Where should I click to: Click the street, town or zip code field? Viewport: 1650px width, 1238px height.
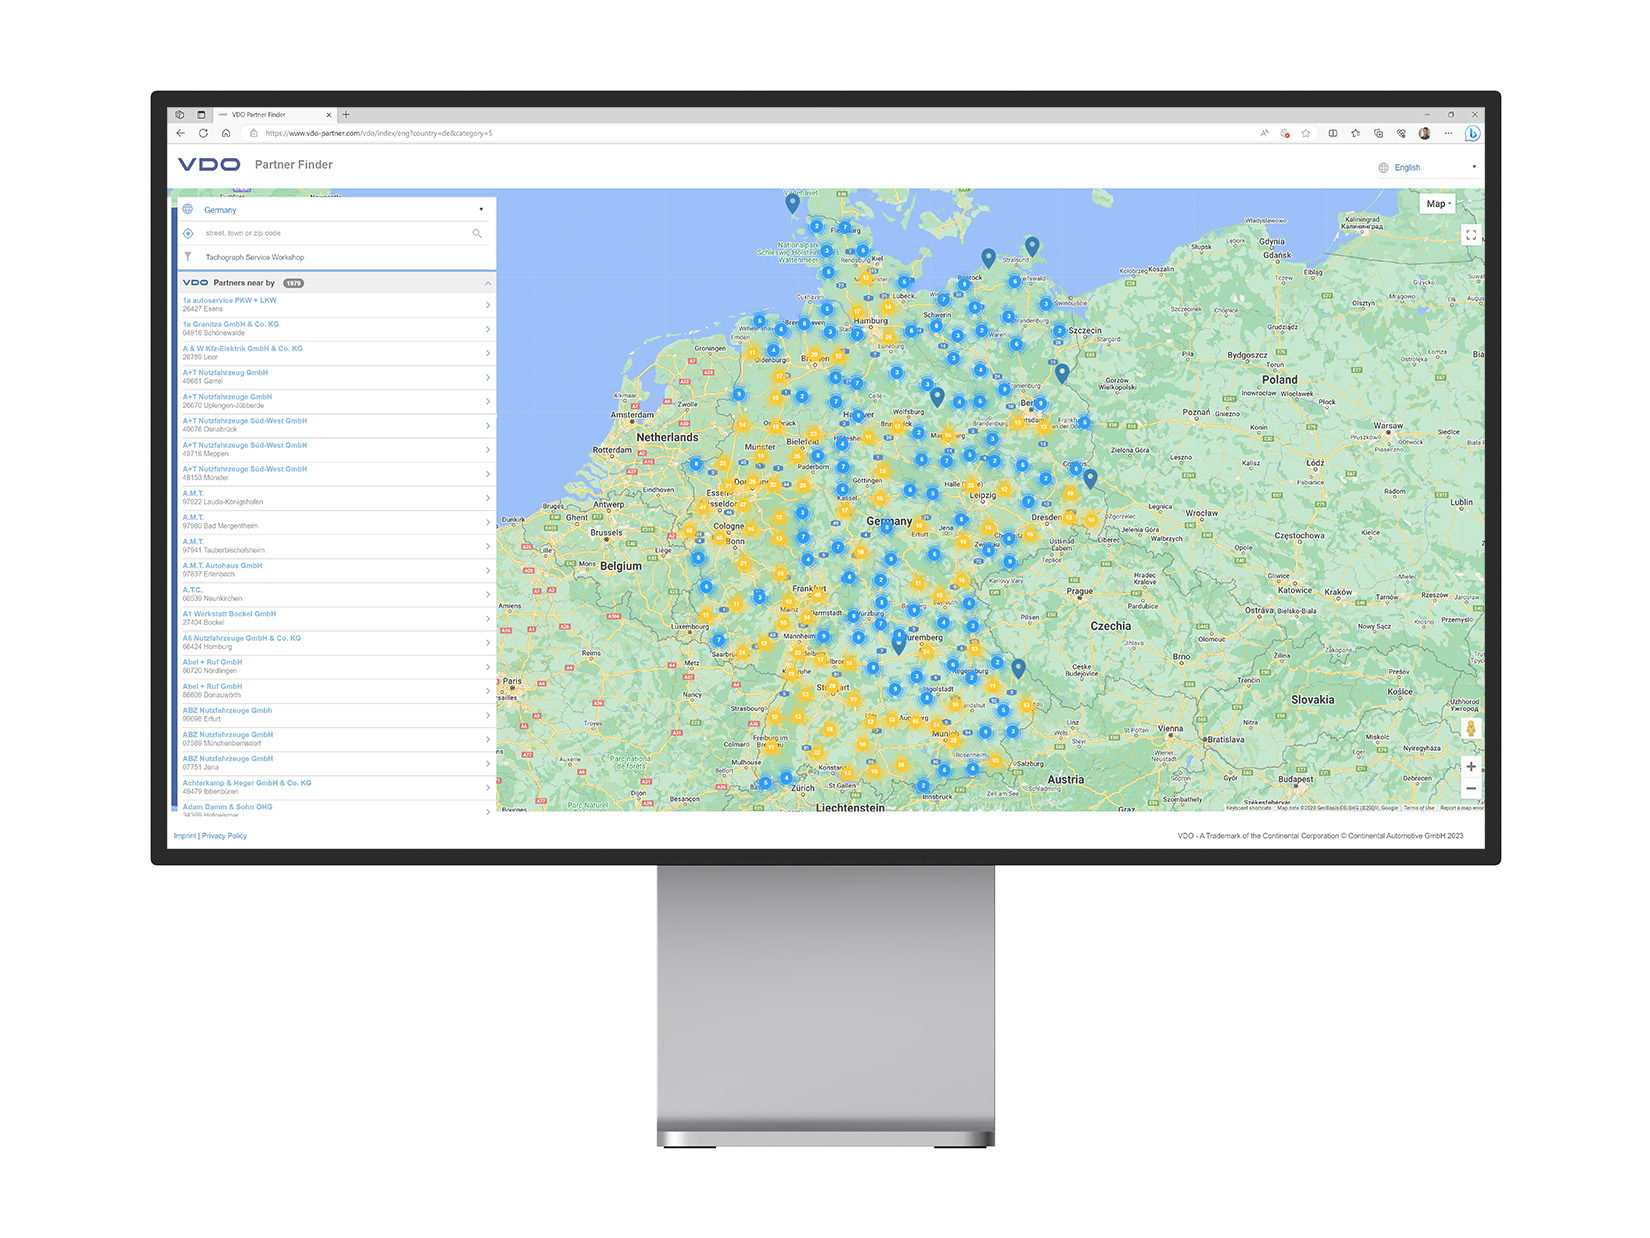pos(330,233)
